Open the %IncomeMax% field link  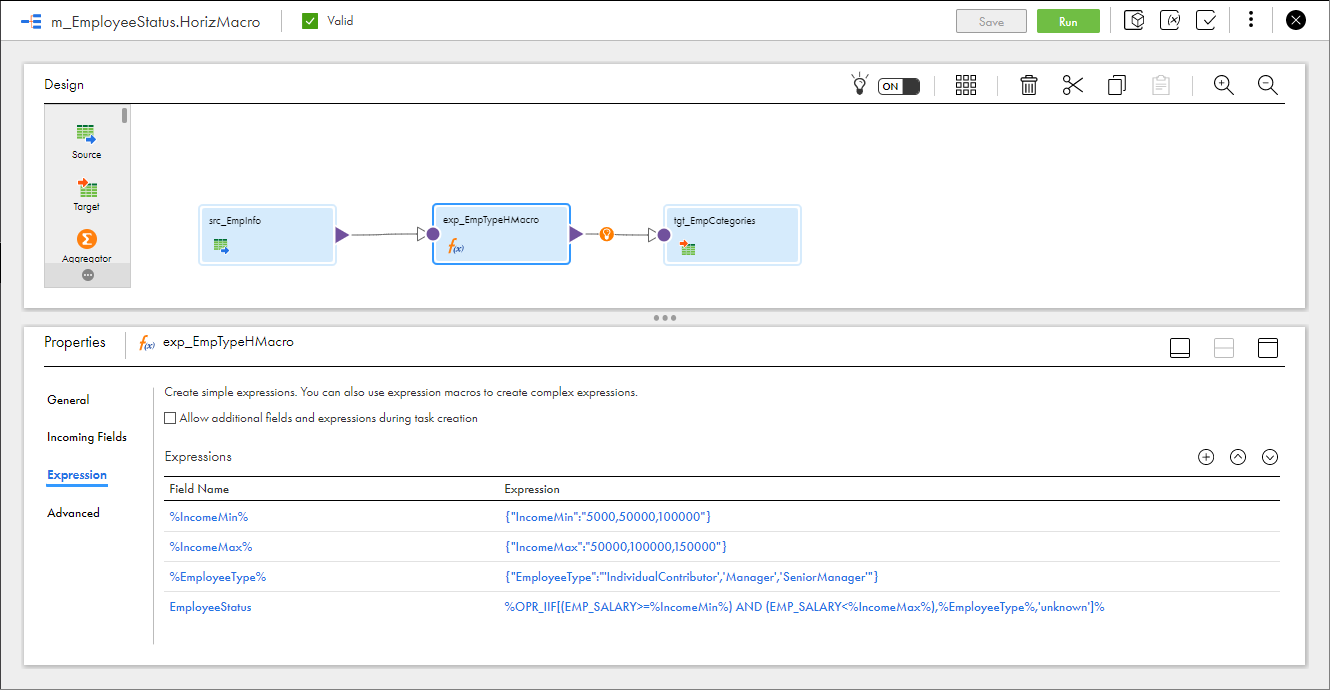pos(211,547)
